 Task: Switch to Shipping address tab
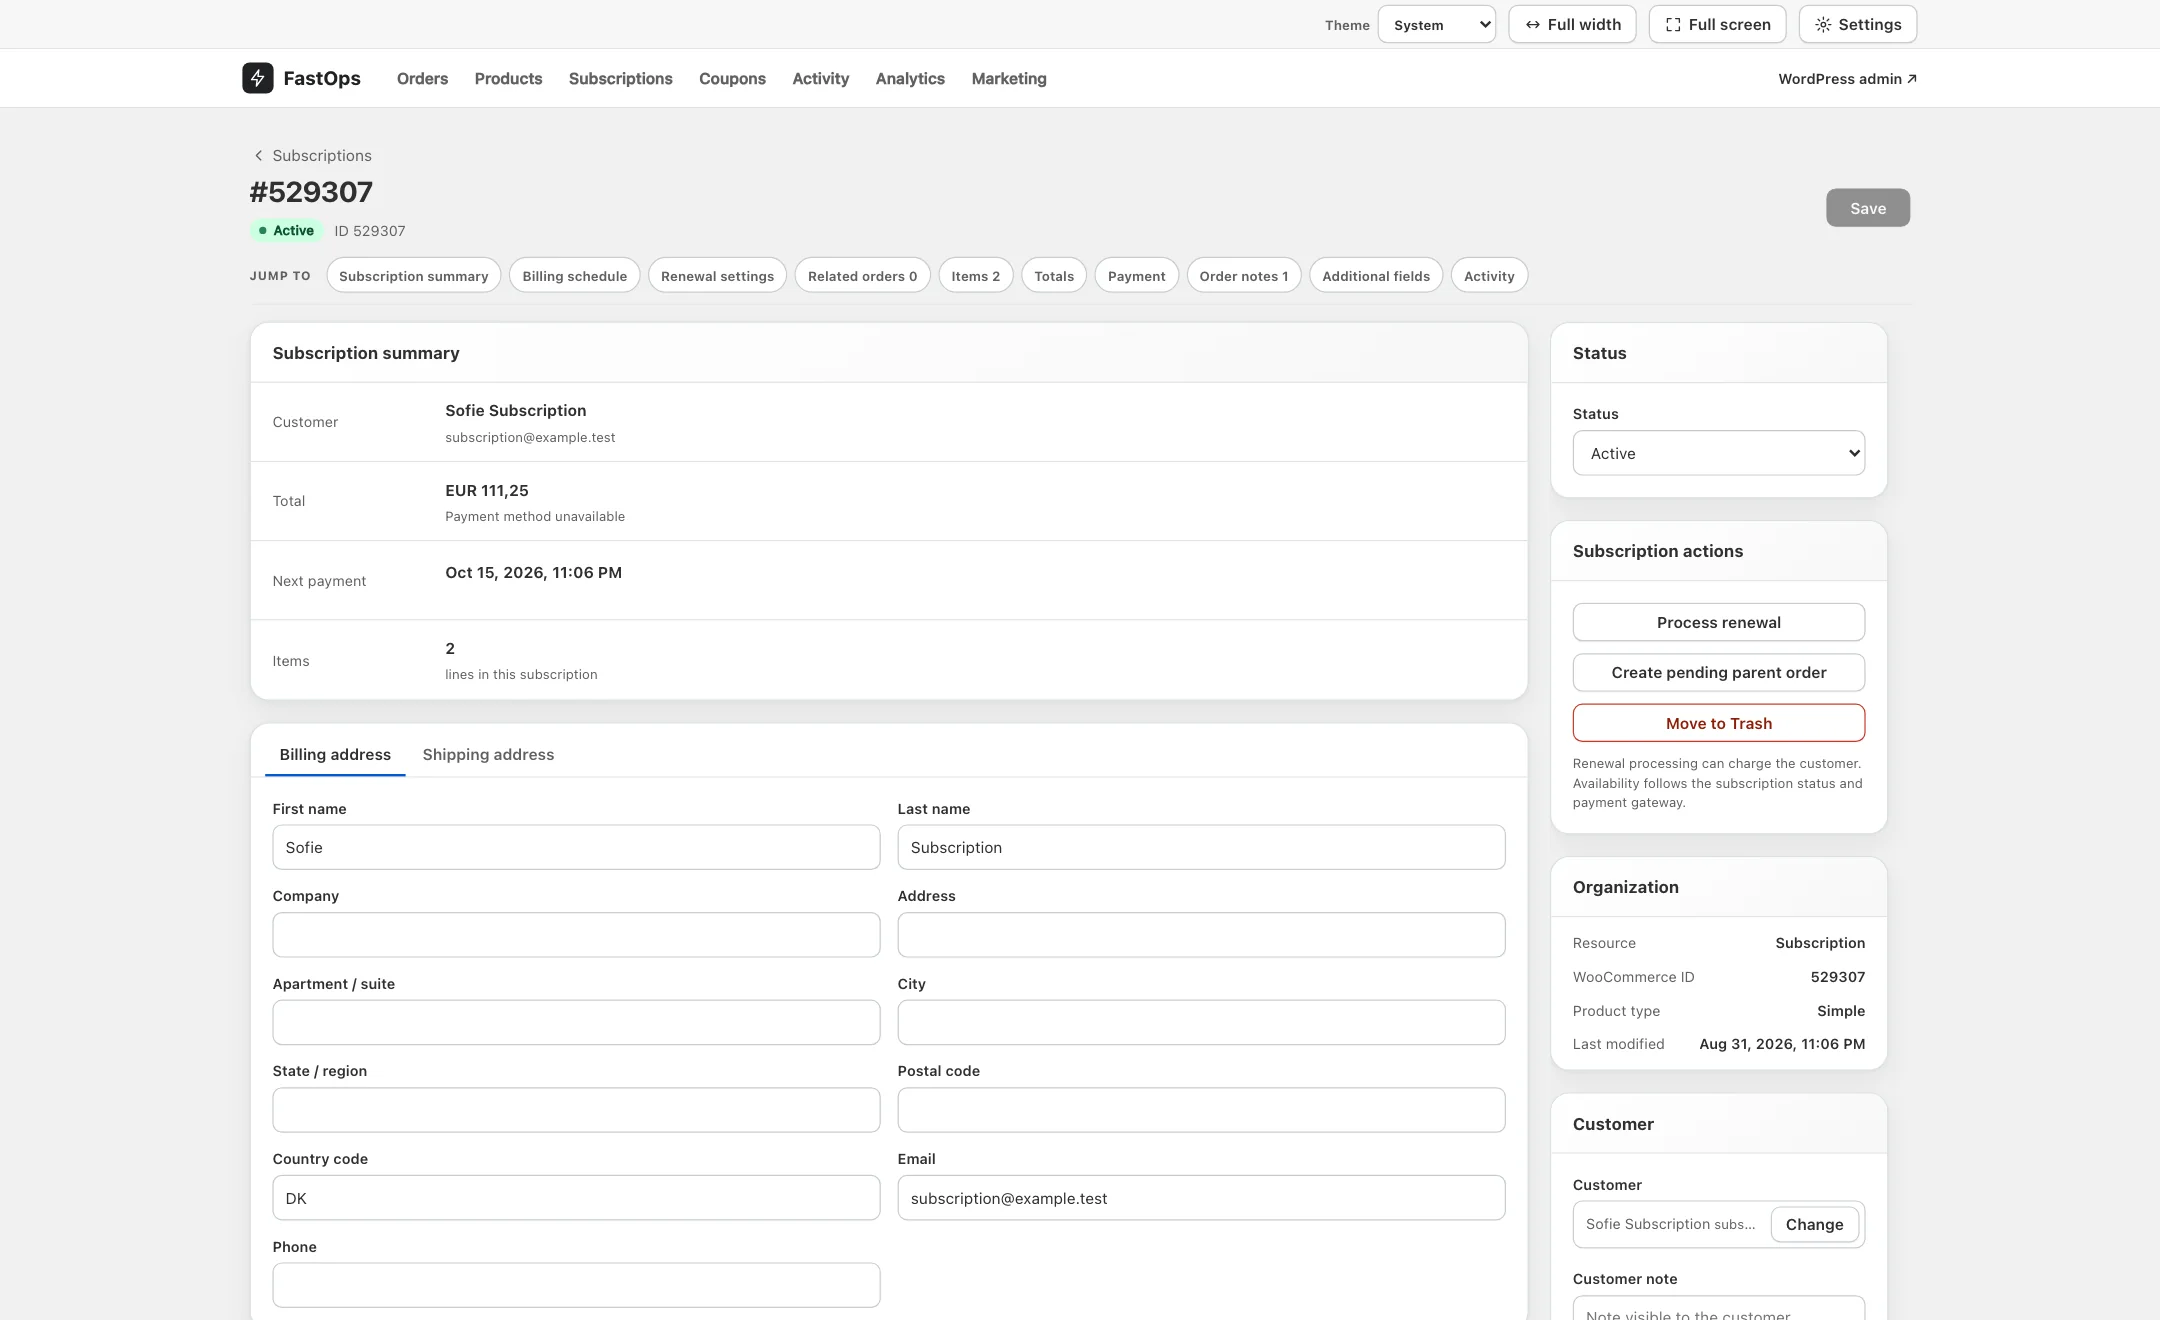[488, 754]
